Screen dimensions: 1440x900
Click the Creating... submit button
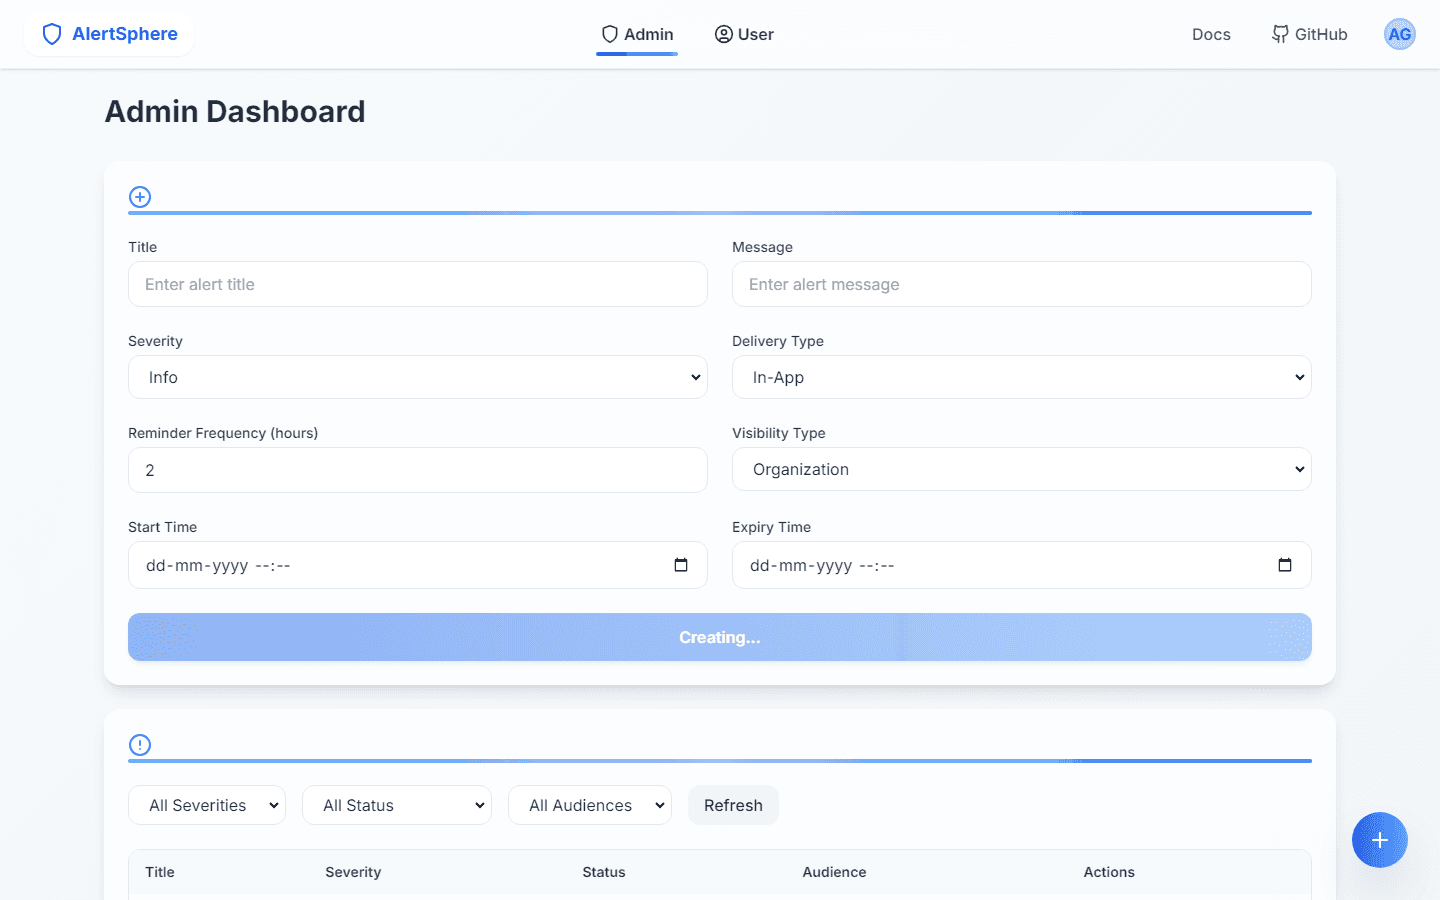(x=720, y=637)
